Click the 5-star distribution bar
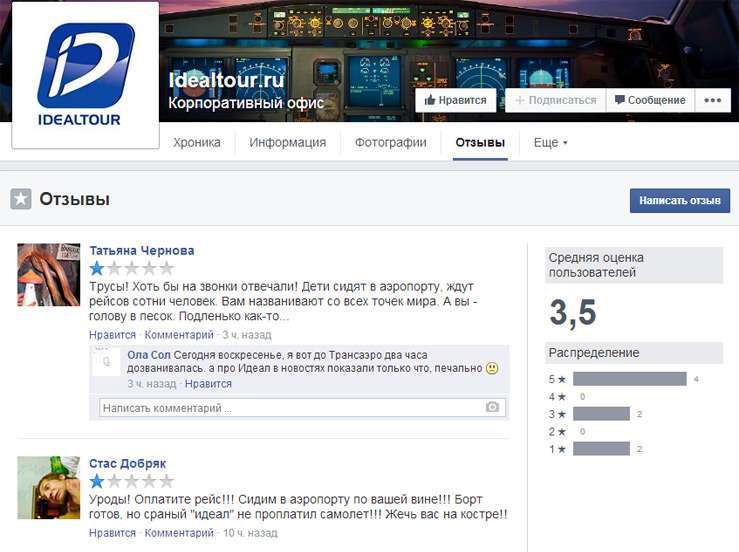The width and height of the screenshot is (739, 552). [x=630, y=379]
